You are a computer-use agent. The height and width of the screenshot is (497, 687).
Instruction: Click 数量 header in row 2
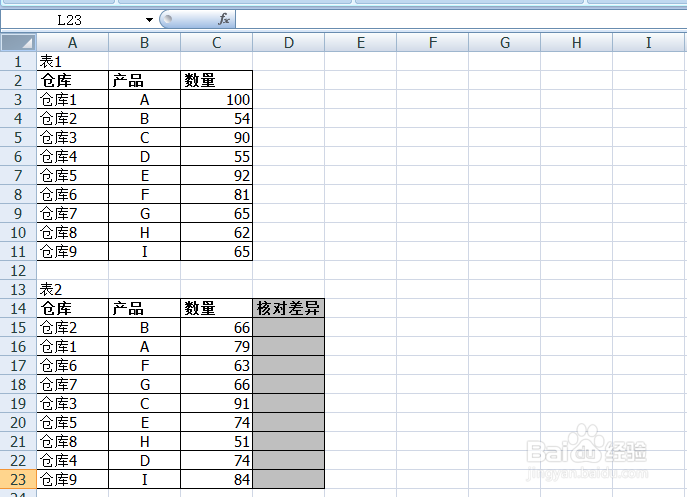(216, 80)
